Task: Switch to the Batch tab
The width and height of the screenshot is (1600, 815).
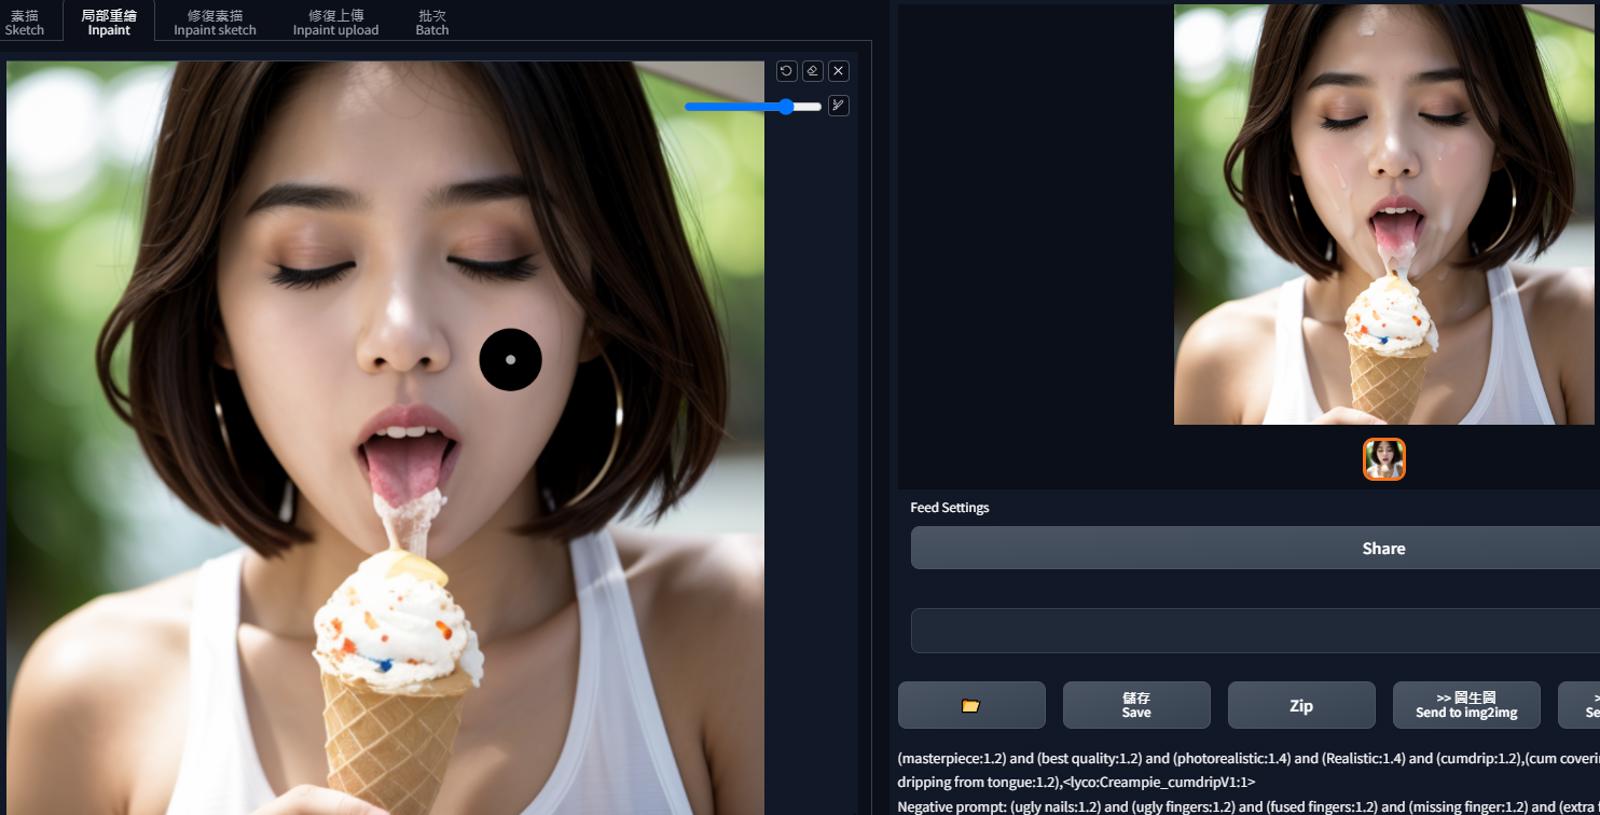Action: (432, 22)
